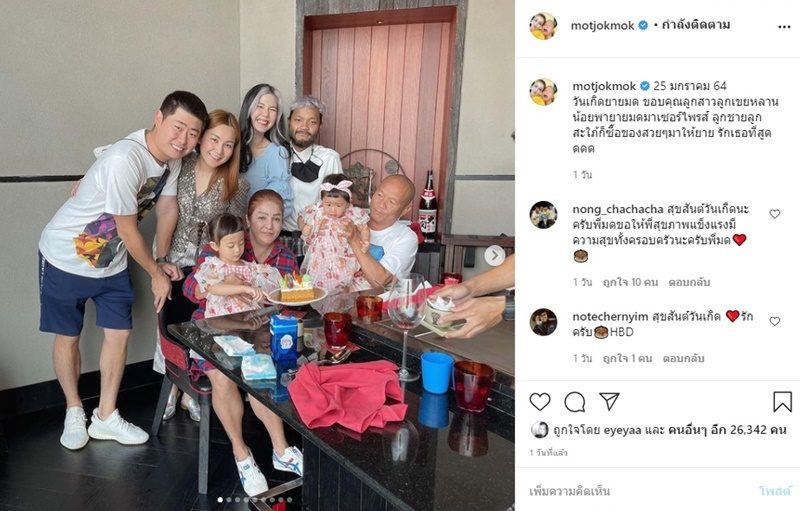
Task: Reply to notechernyim's comment
Action: click(x=683, y=359)
